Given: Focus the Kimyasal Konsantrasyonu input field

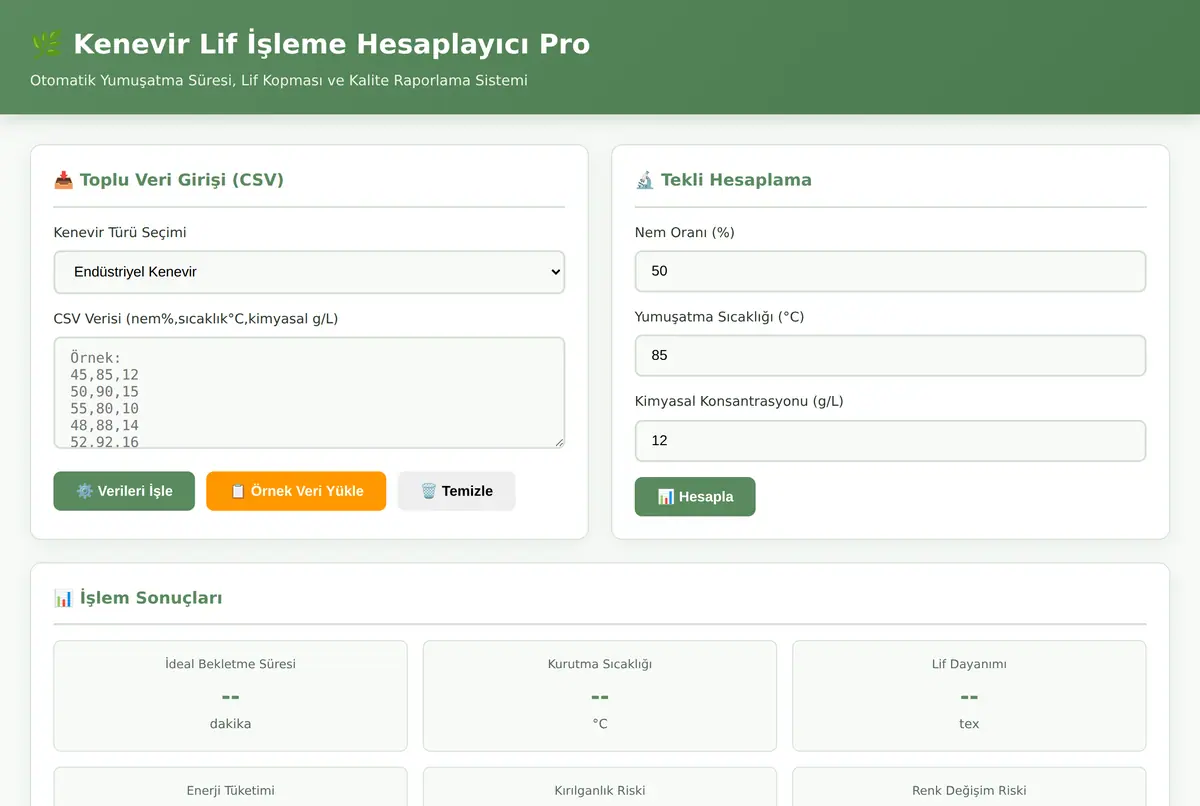Looking at the screenshot, I should pyautogui.click(x=890, y=440).
